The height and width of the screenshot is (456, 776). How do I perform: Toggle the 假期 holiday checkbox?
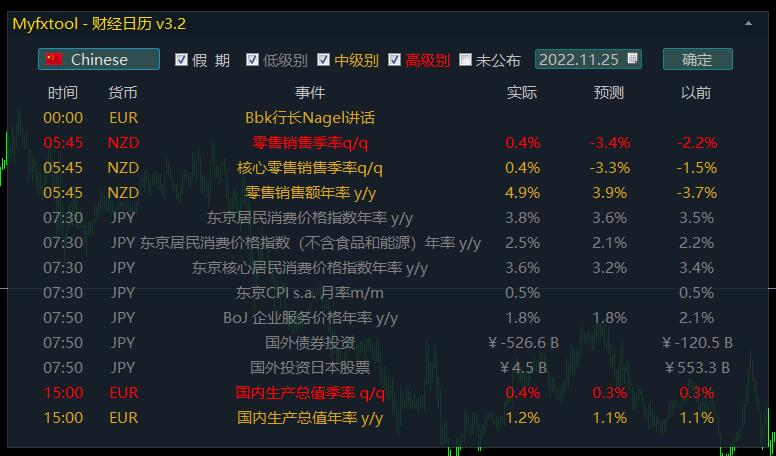pyautogui.click(x=182, y=60)
